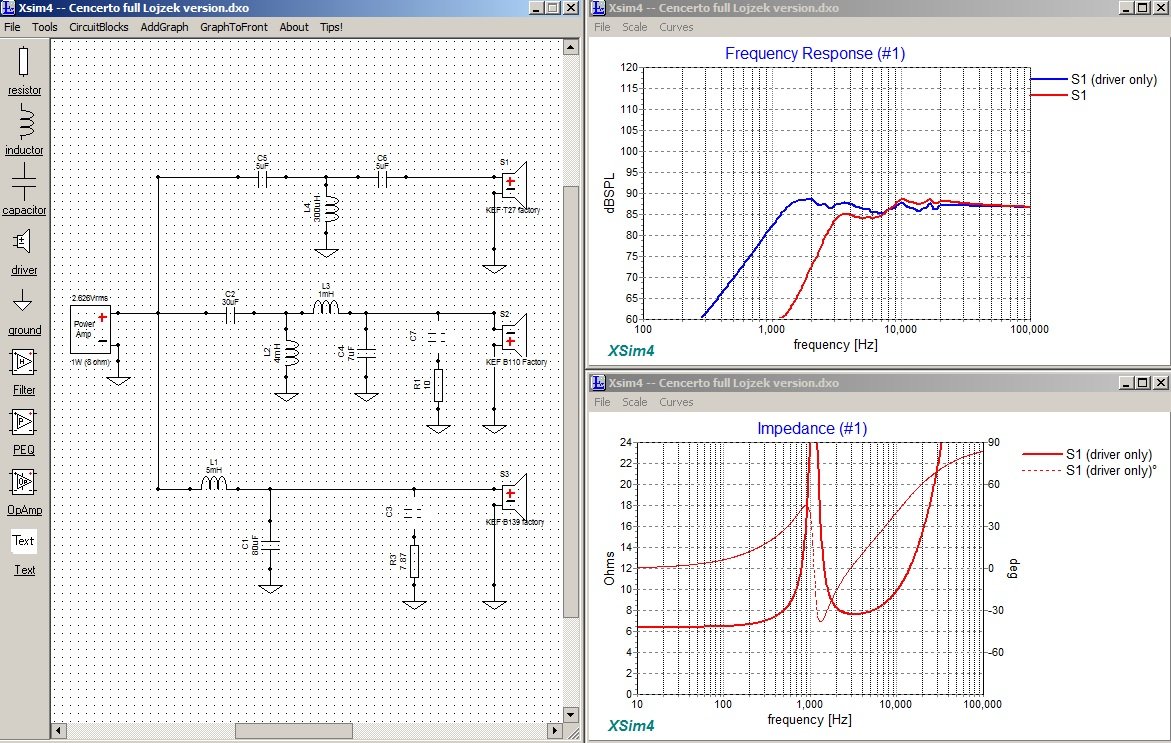
Task: Open Scale menu in Impedance window
Action: (x=635, y=402)
